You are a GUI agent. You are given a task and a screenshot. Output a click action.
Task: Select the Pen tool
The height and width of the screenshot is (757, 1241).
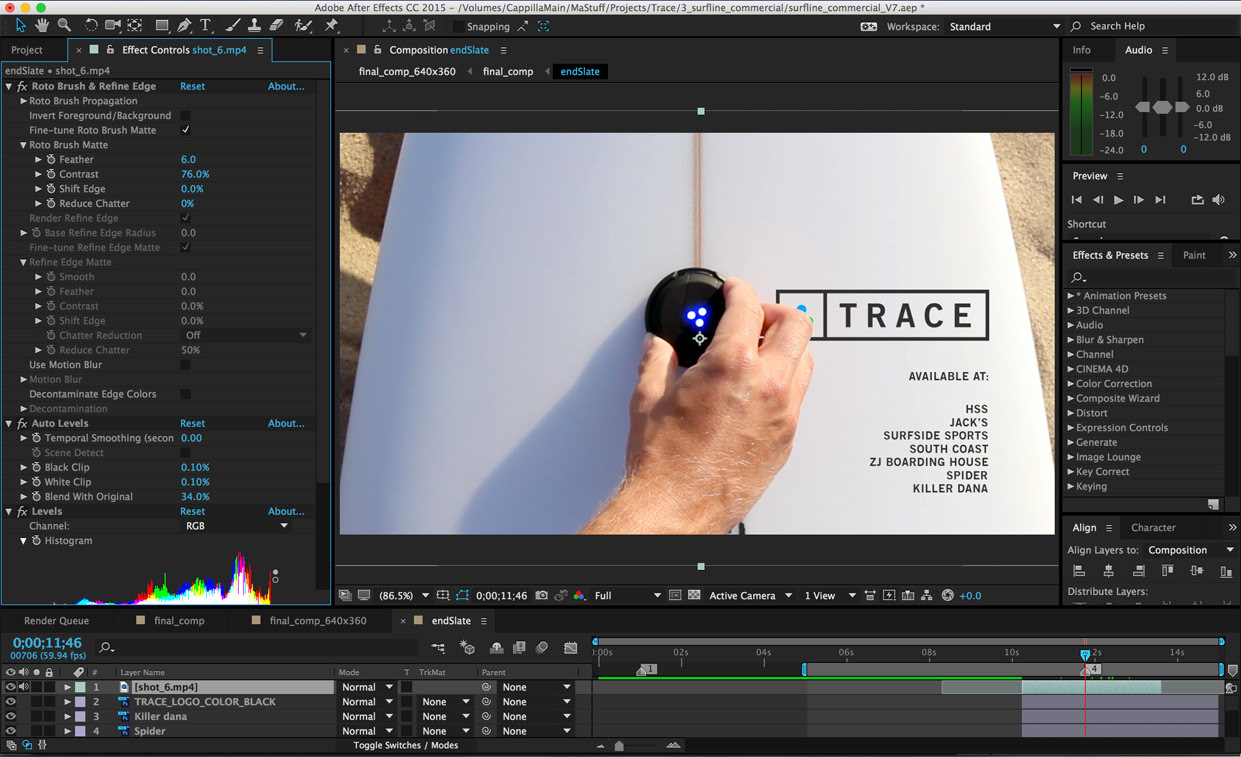pyautogui.click(x=185, y=25)
